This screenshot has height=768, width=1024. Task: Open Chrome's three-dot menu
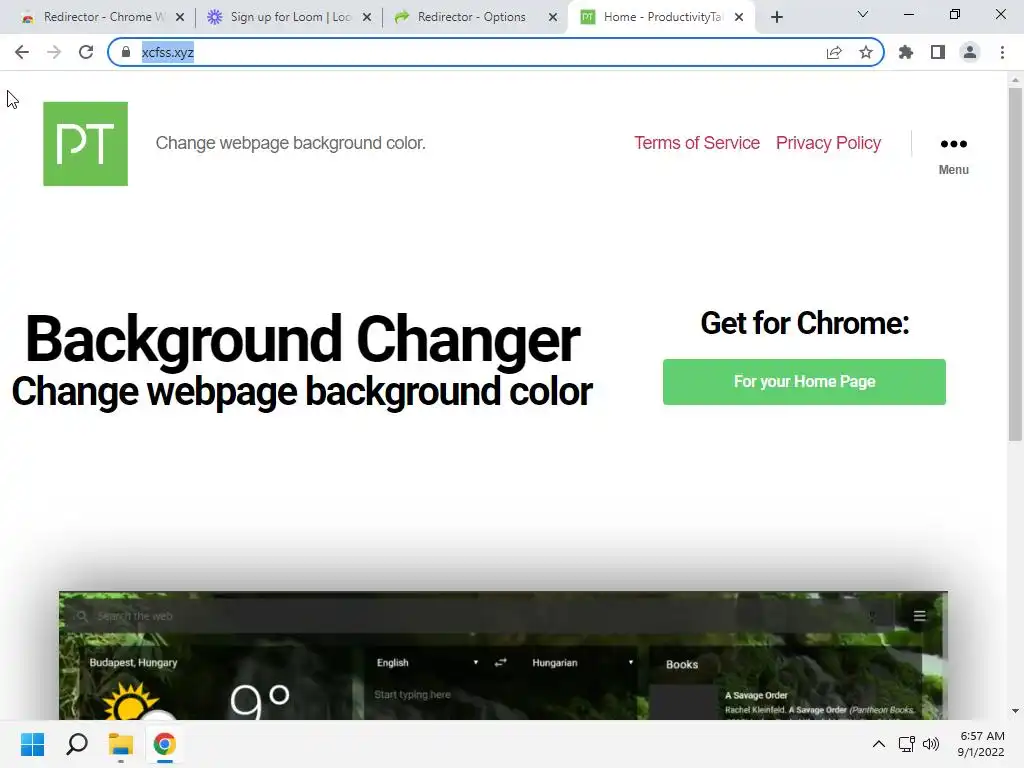coord(1002,52)
